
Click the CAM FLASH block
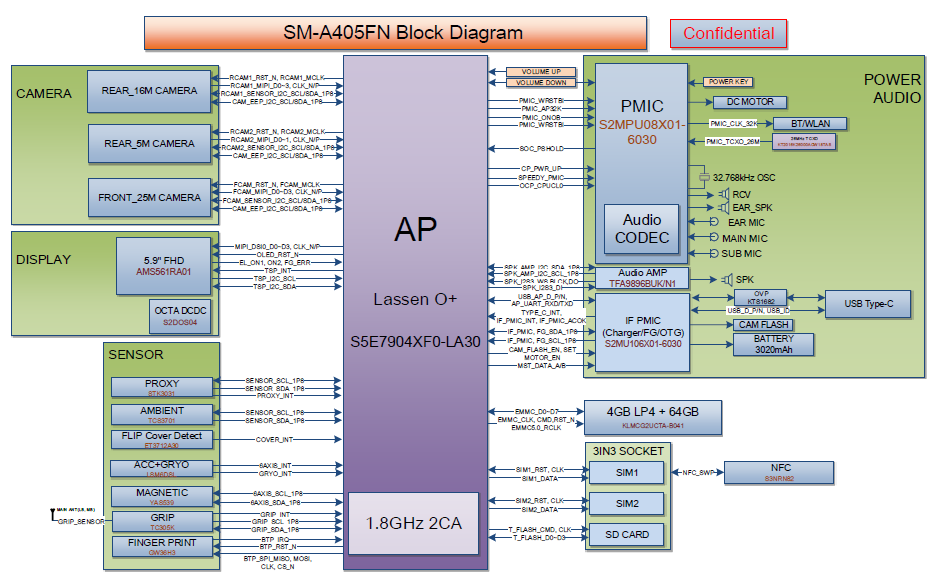pos(763,325)
